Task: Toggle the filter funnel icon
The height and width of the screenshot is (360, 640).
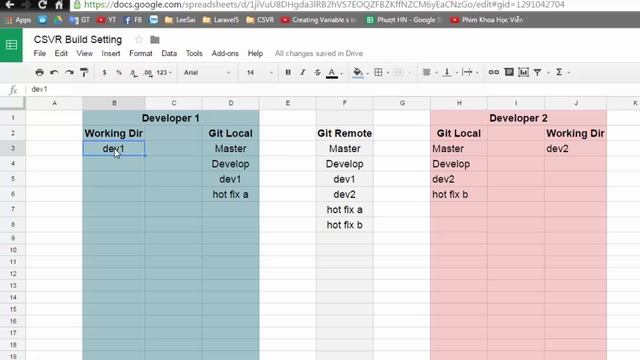Action: (538, 72)
